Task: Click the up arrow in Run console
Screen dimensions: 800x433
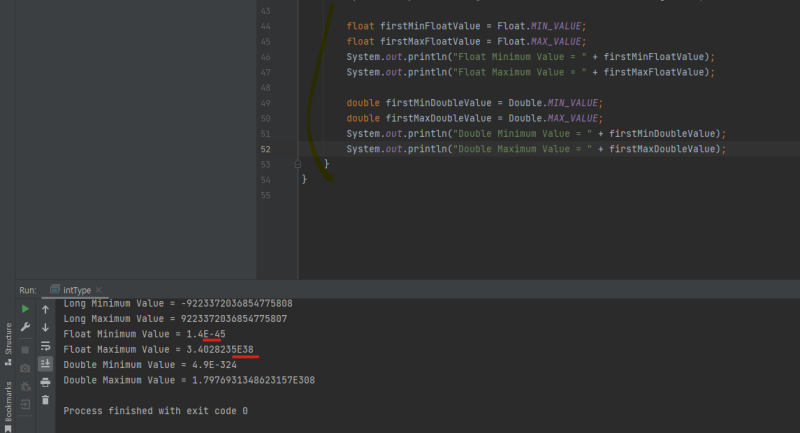Action: [45, 310]
